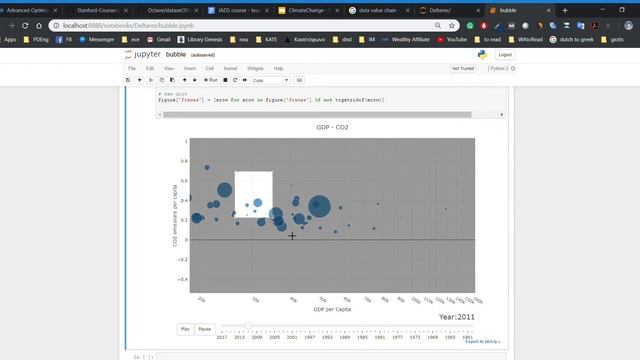Follow the Export to plot.ly link

coord(482,342)
